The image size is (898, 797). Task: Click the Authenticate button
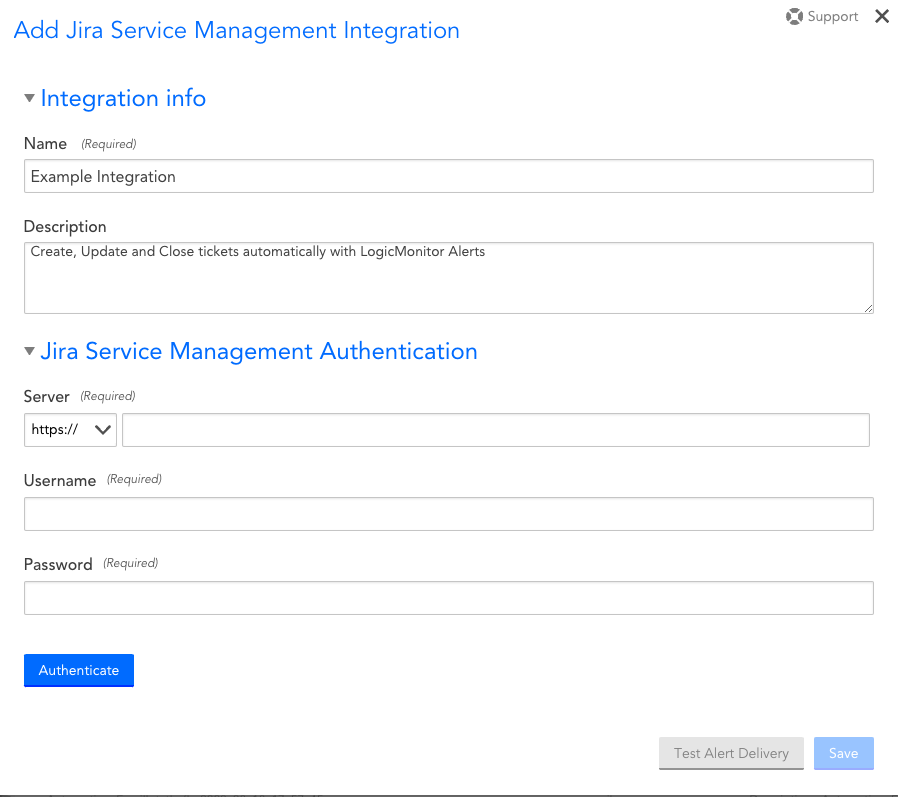click(79, 670)
